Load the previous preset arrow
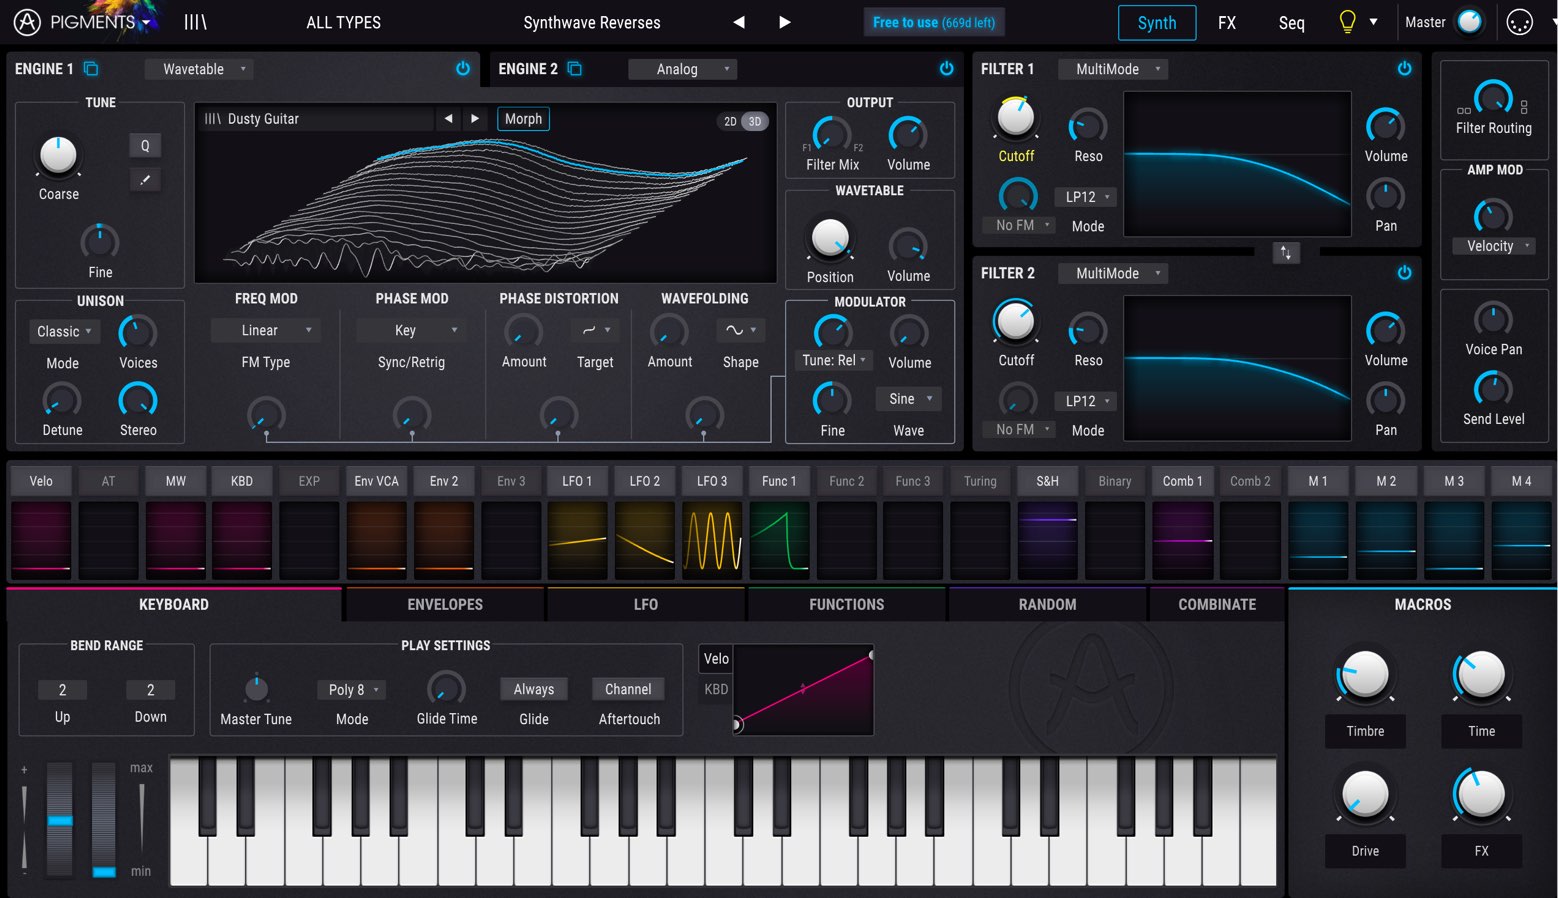 739,22
